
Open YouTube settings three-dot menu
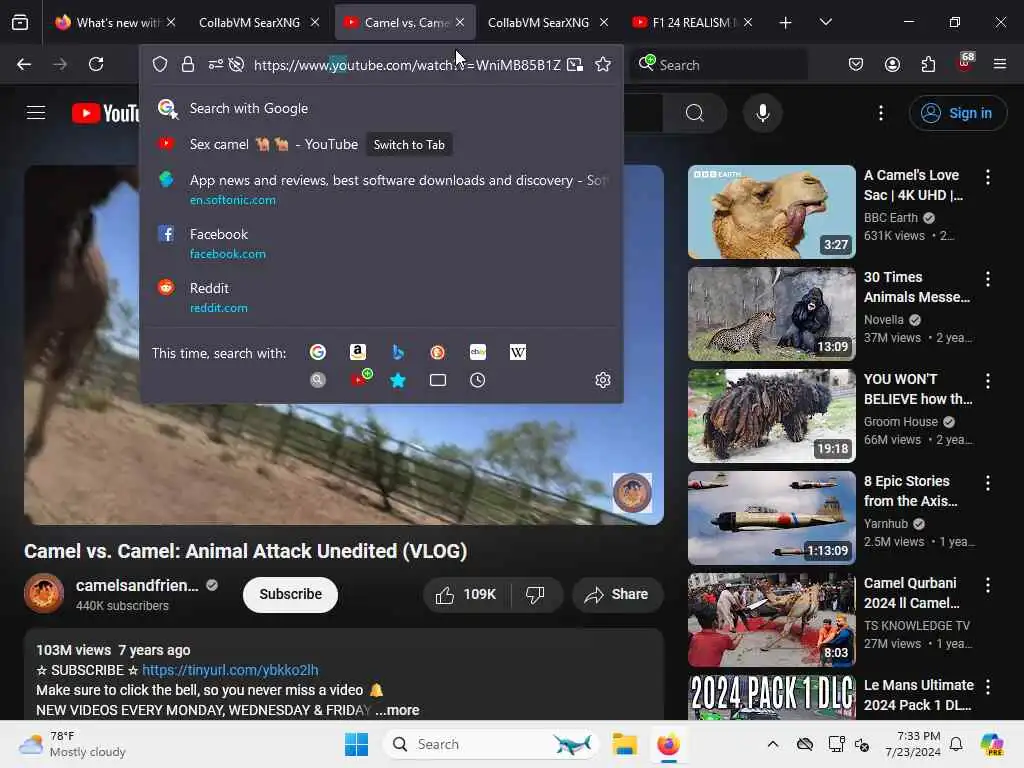point(880,113)
